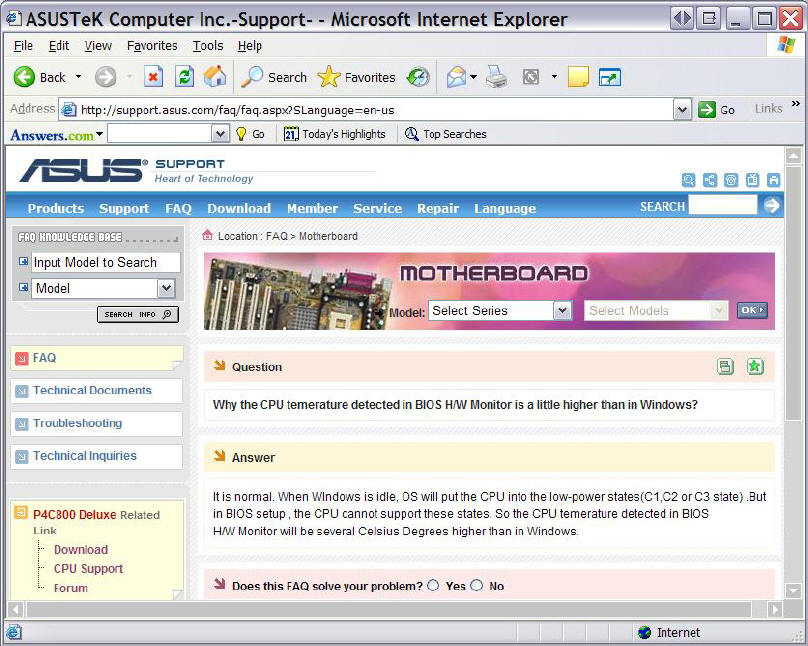
Task: Click the Stop loading icon
Action: pyautogui.click(x=153, y=77)
